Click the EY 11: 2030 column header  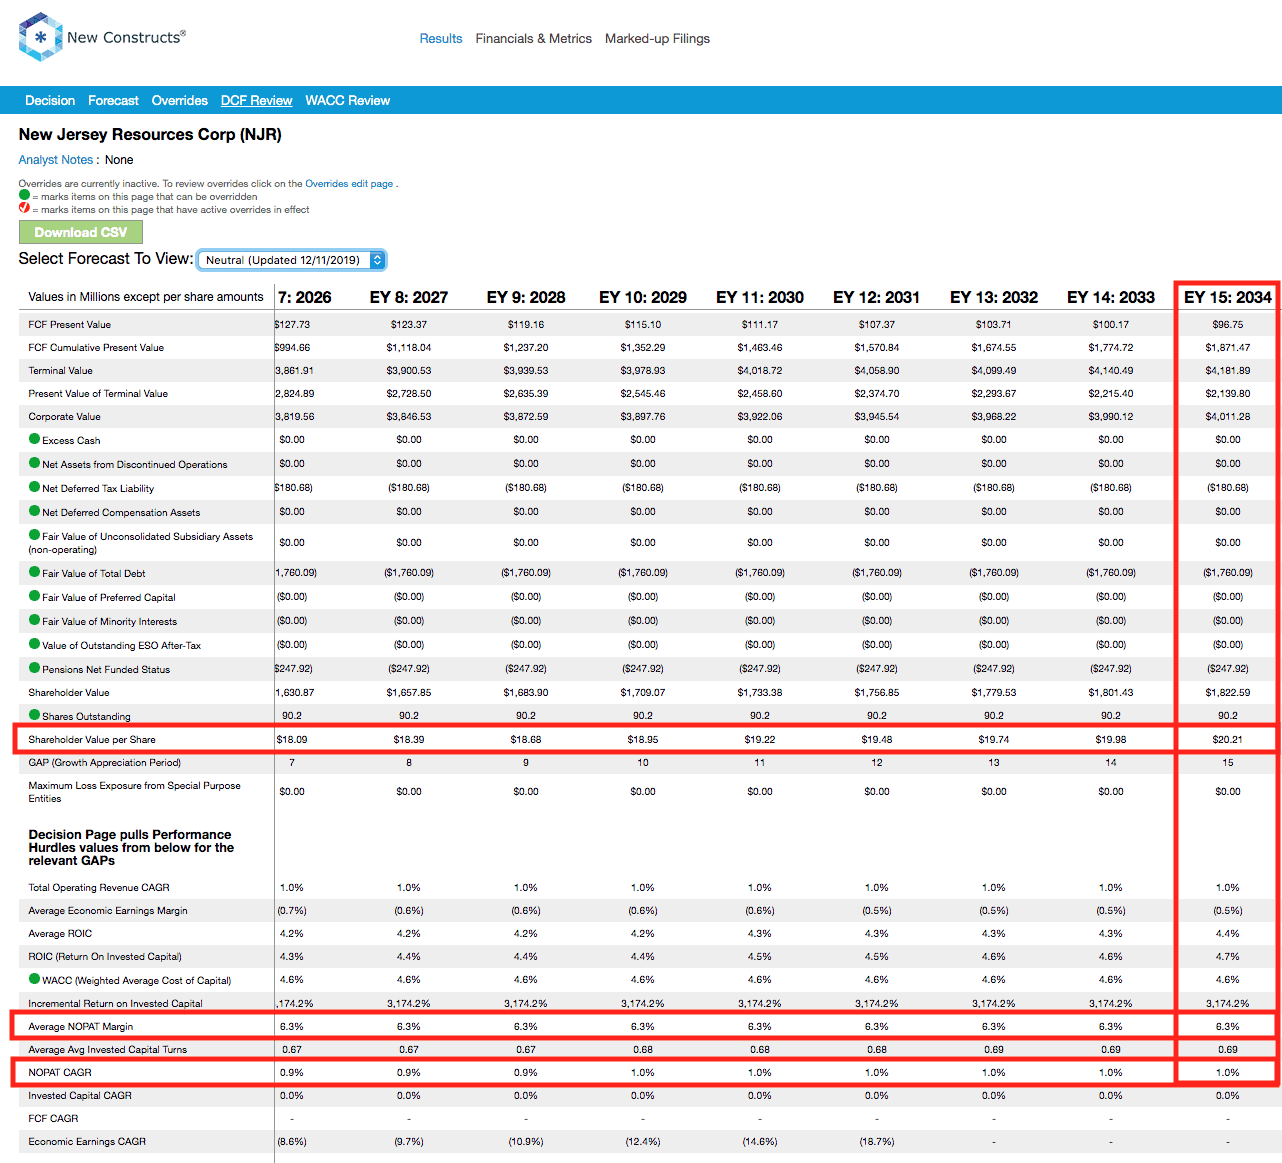760,297
